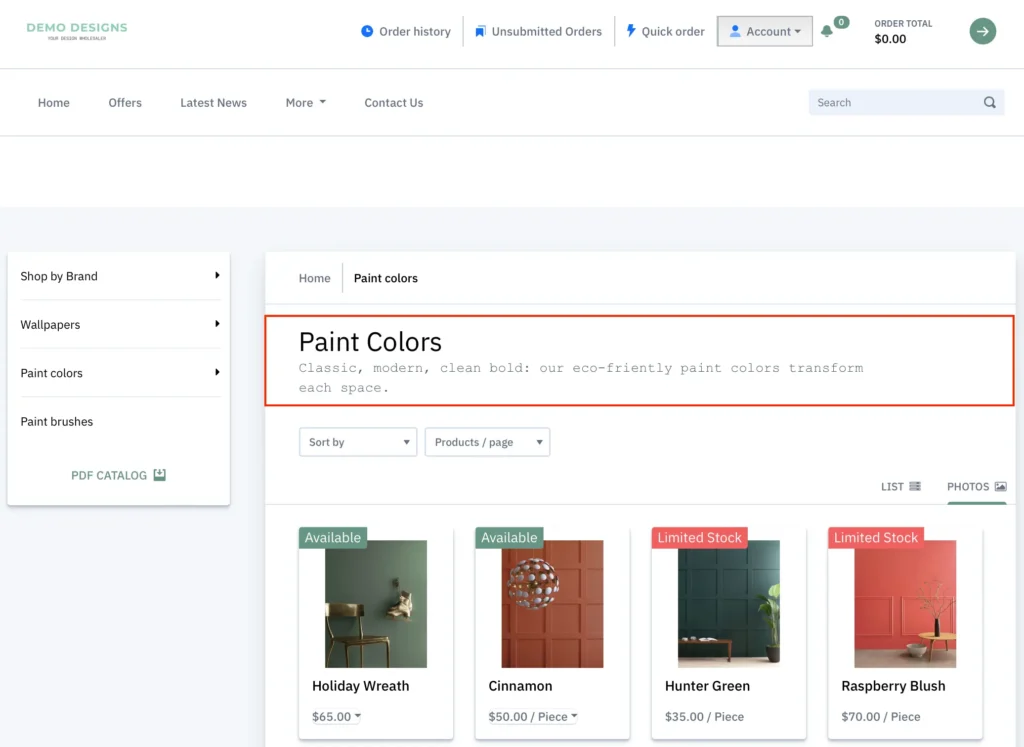Image resolution: width=1024 pixels, height=747 pixels.
Task: Click the Demo Designs logo
Action: pyautogui.click(x=77, y=31)
